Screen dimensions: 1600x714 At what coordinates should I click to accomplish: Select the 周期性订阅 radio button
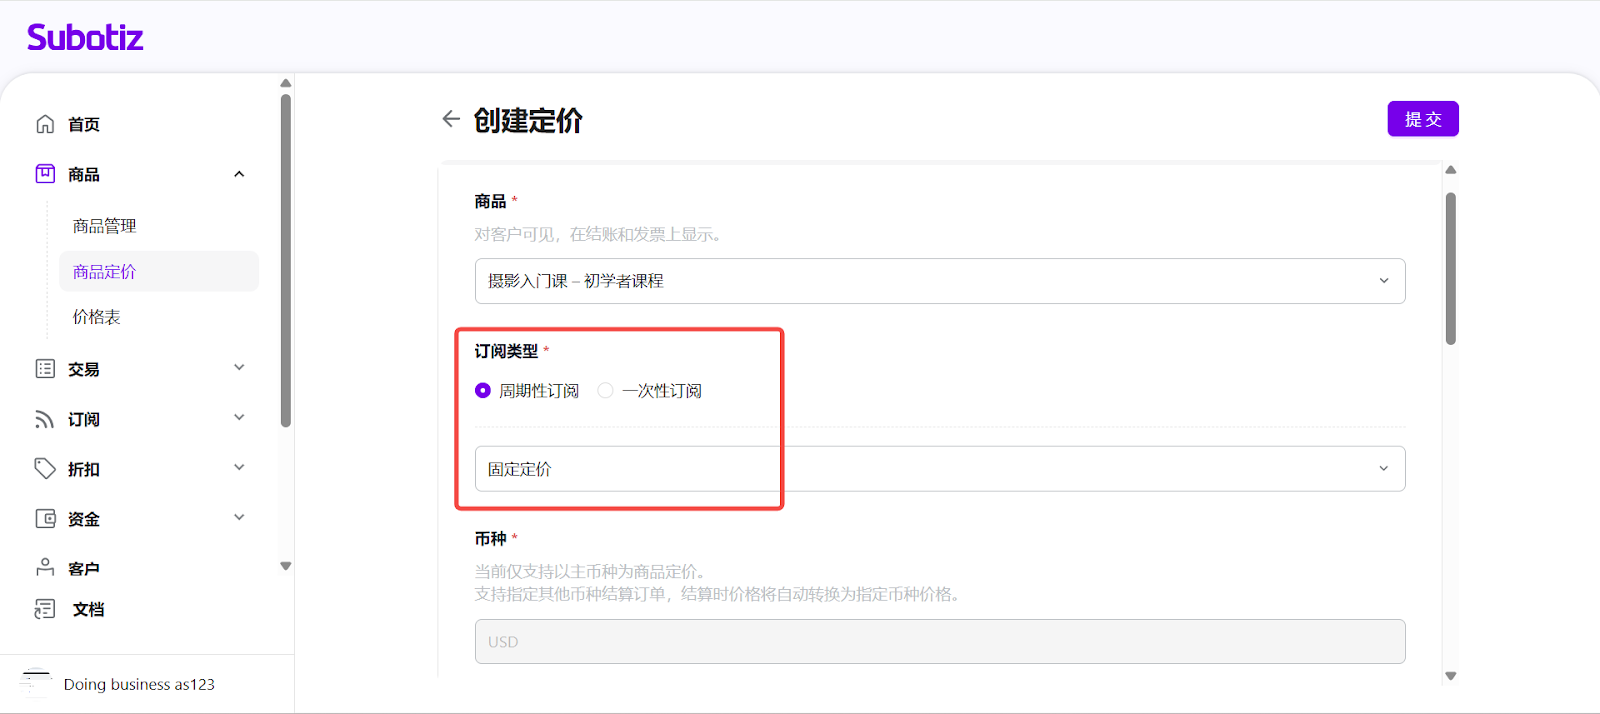coord(483,391)
